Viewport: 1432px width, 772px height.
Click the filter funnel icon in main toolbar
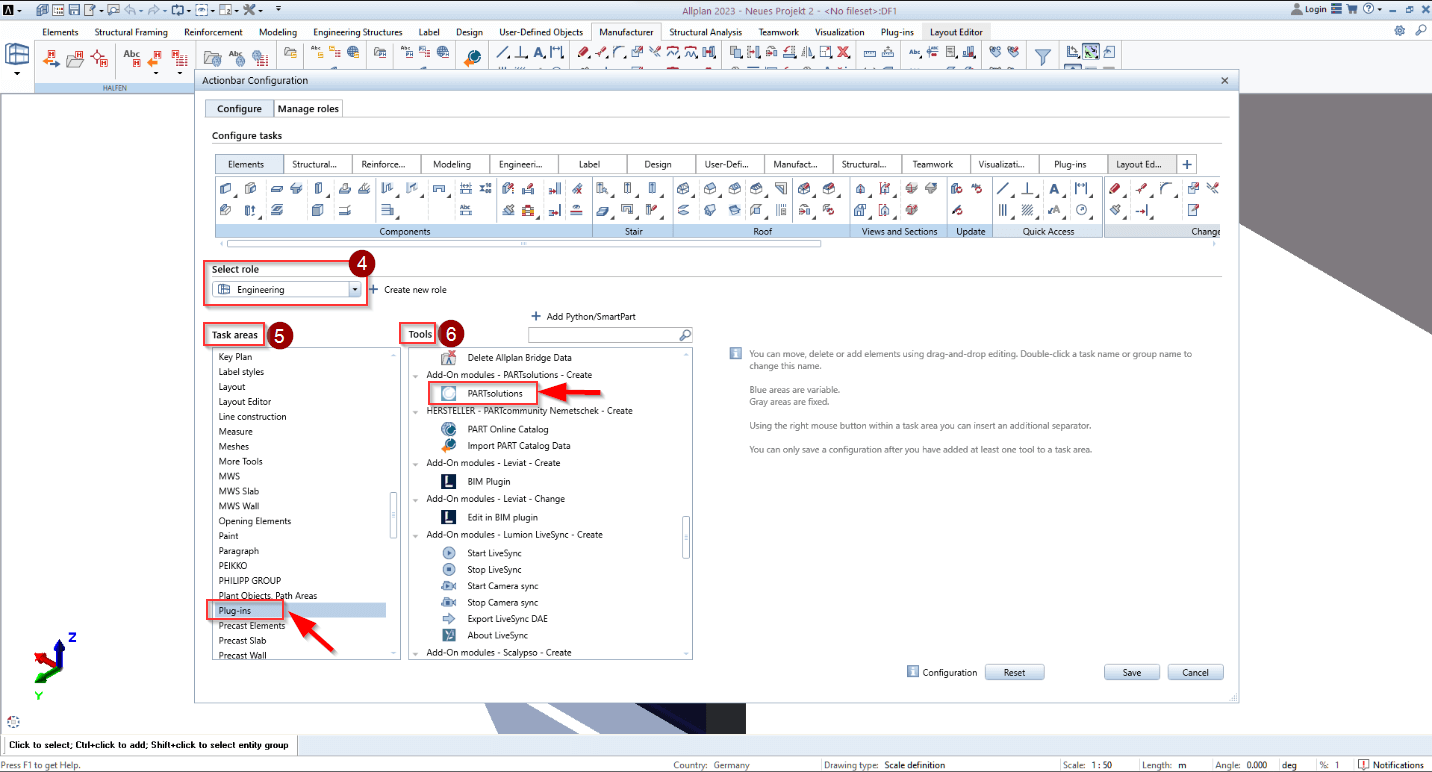pos(1043,56)
